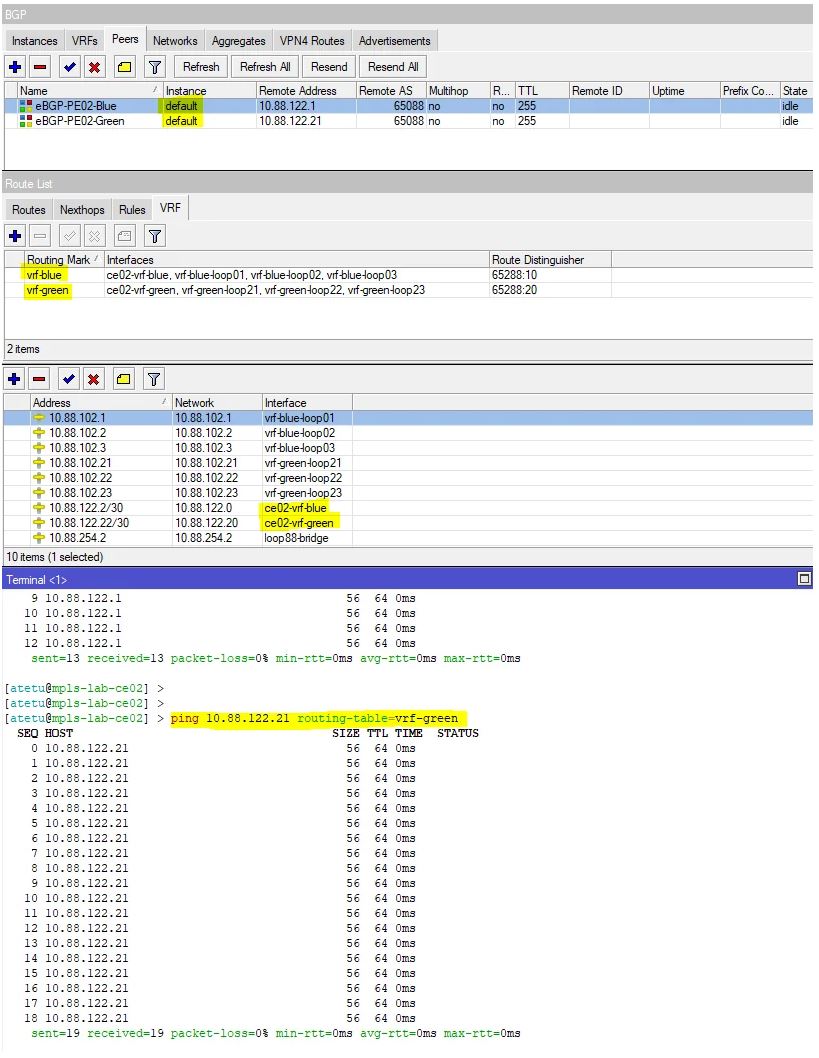The height and width of the screenshot is (1058, 819).
Task: Click address icon beside 10.88.254.2
Action: click(x=39, y=538)
